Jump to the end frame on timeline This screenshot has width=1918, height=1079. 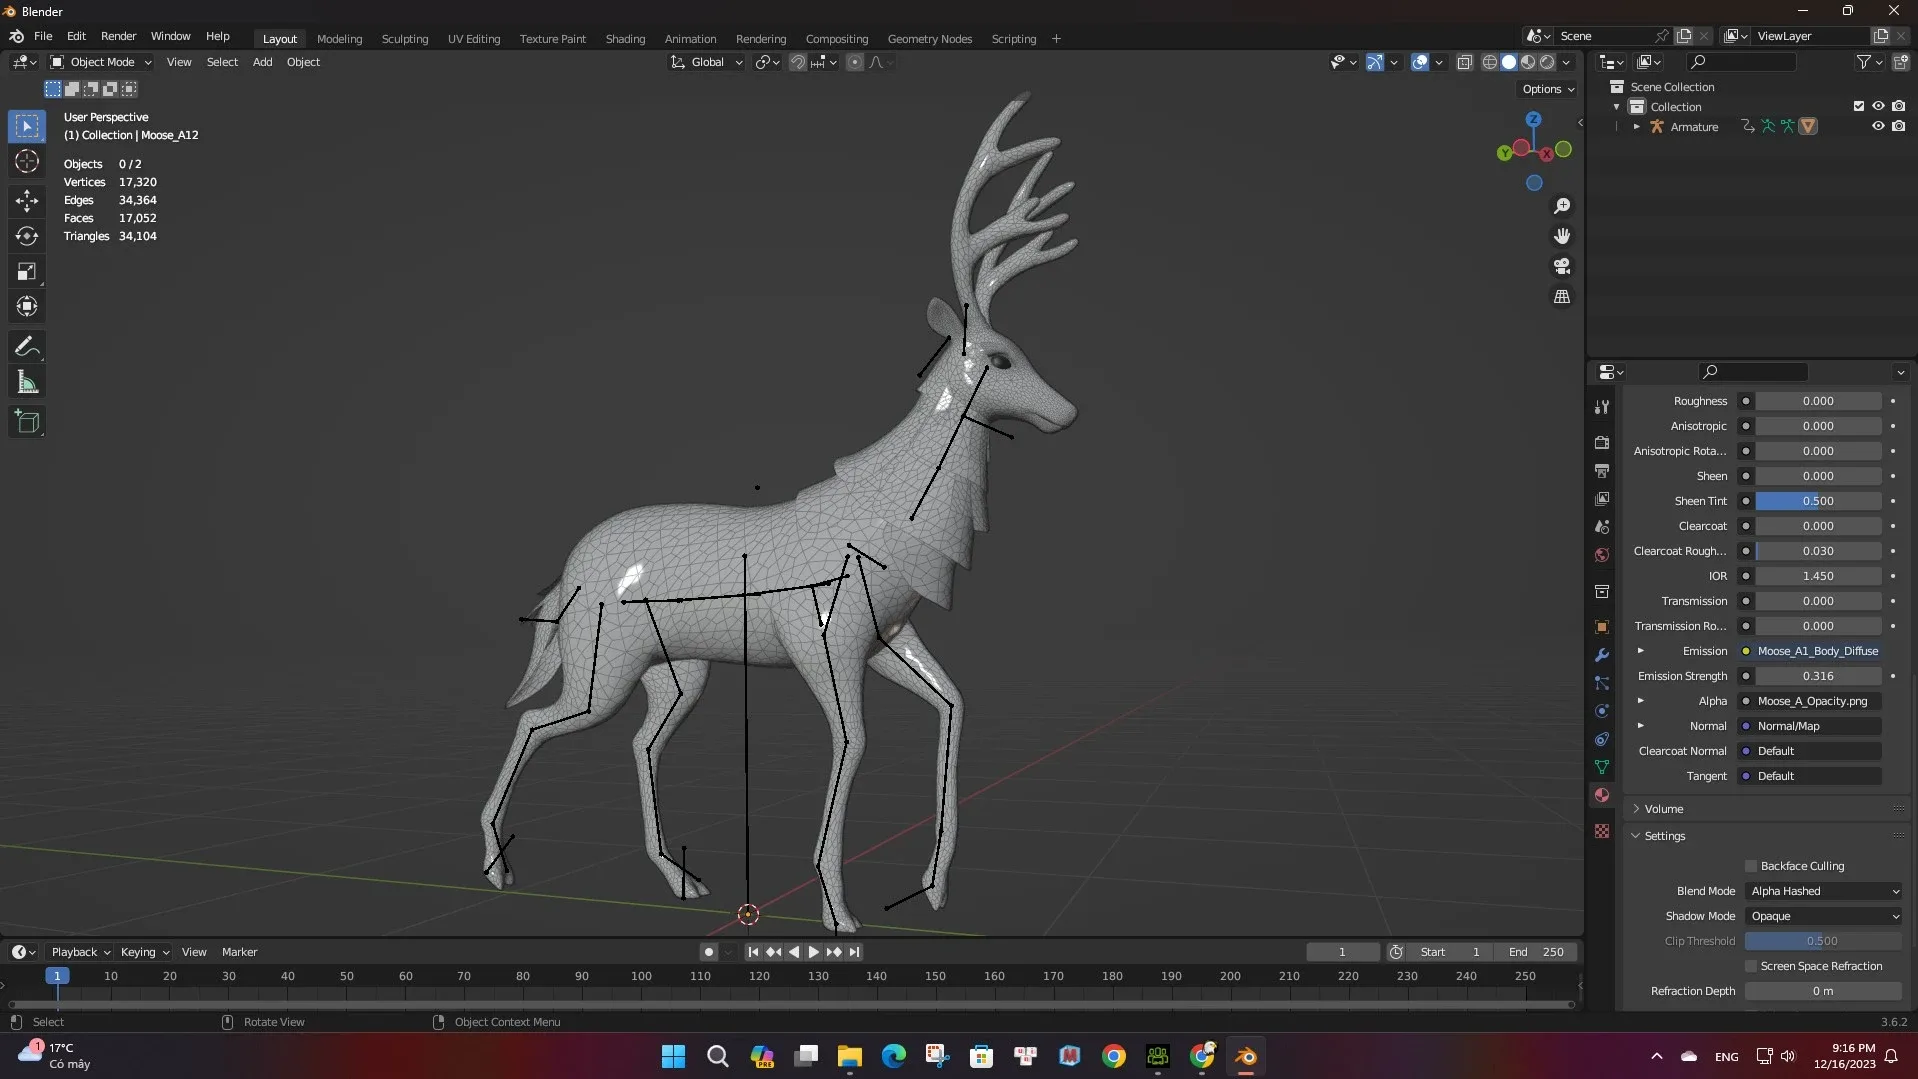pos(855,952)
